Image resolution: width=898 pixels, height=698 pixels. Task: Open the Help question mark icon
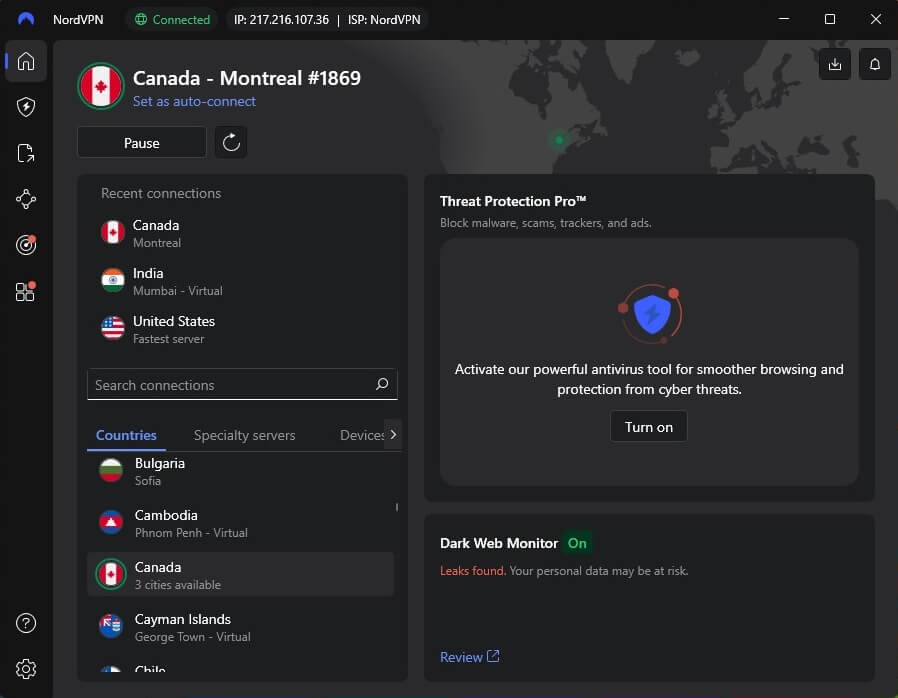click(x=25, y=622)
